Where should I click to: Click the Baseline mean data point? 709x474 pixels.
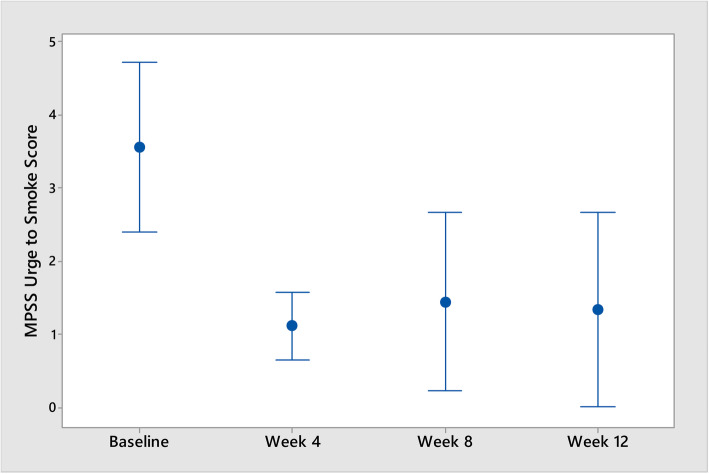click(140, 147)
